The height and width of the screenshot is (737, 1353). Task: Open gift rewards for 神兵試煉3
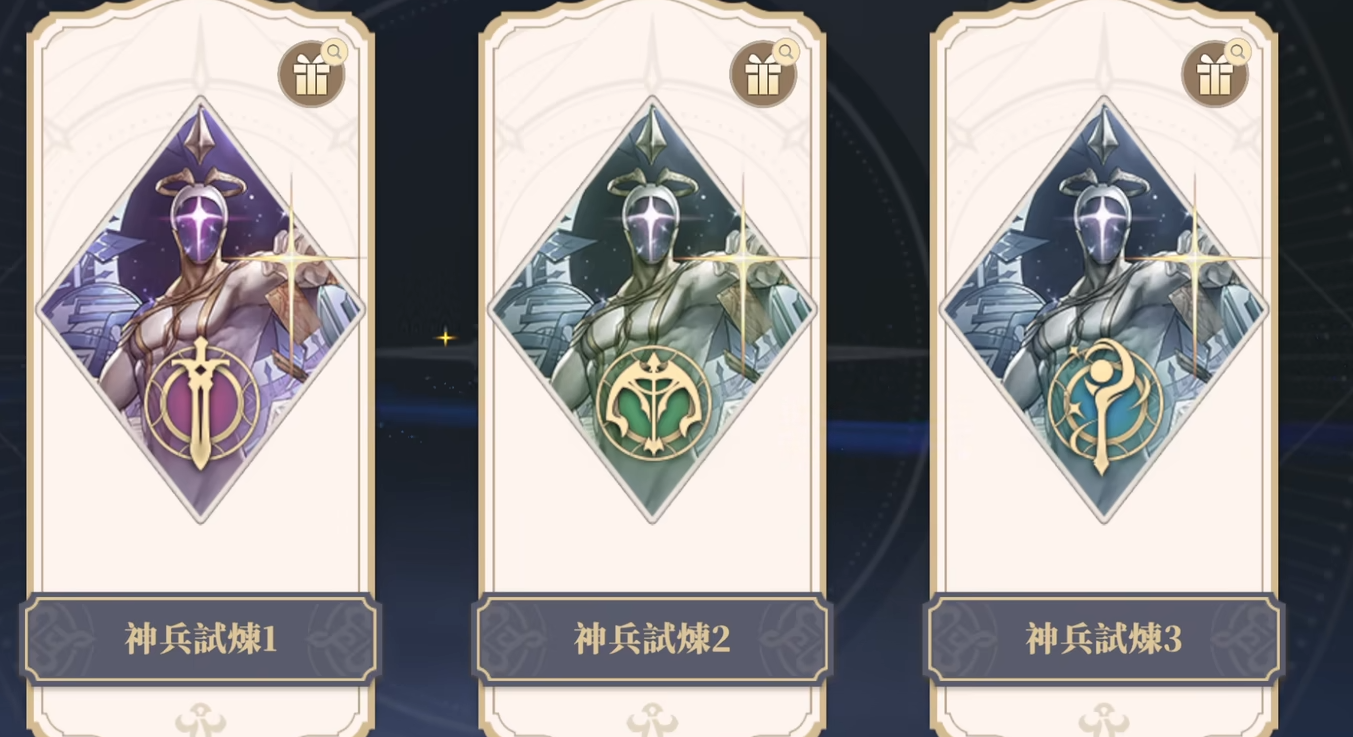tap(1214, 75)
